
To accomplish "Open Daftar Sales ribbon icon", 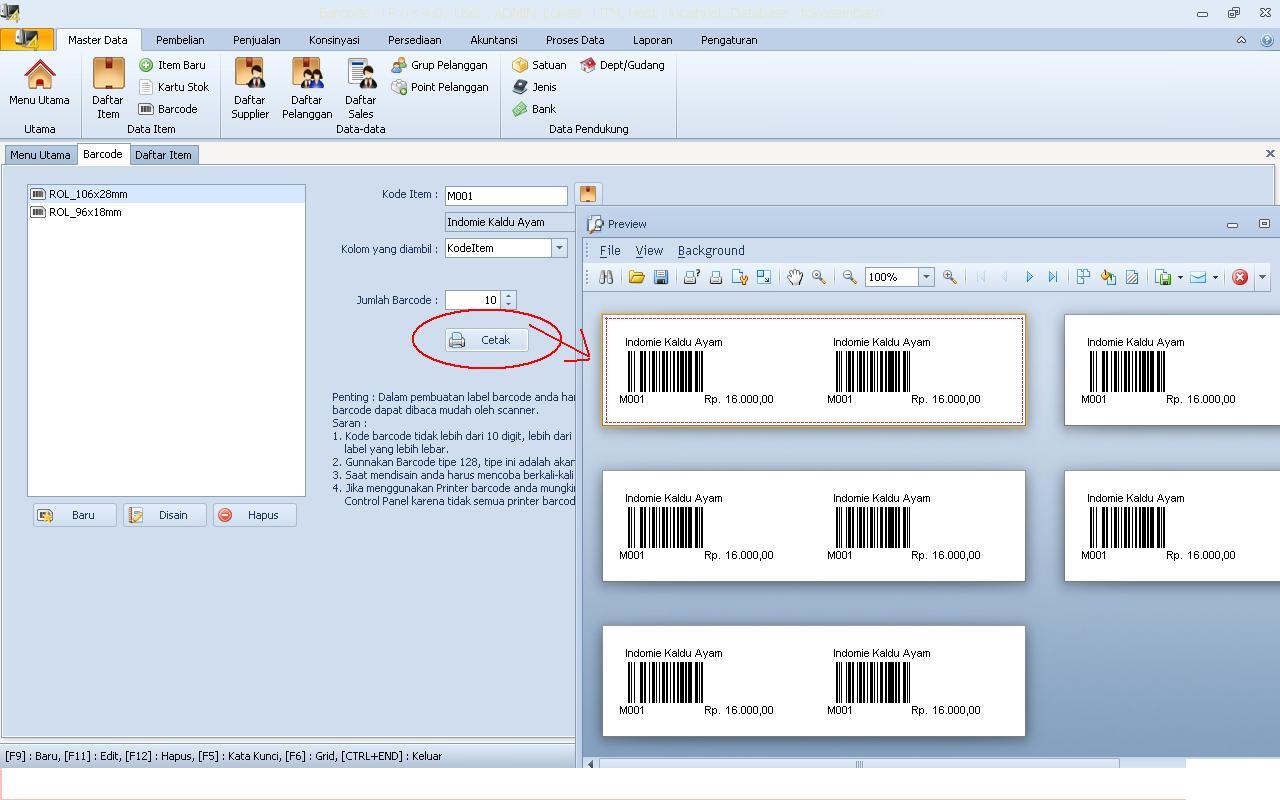I will pyautogui.click(x=361, y=88).
